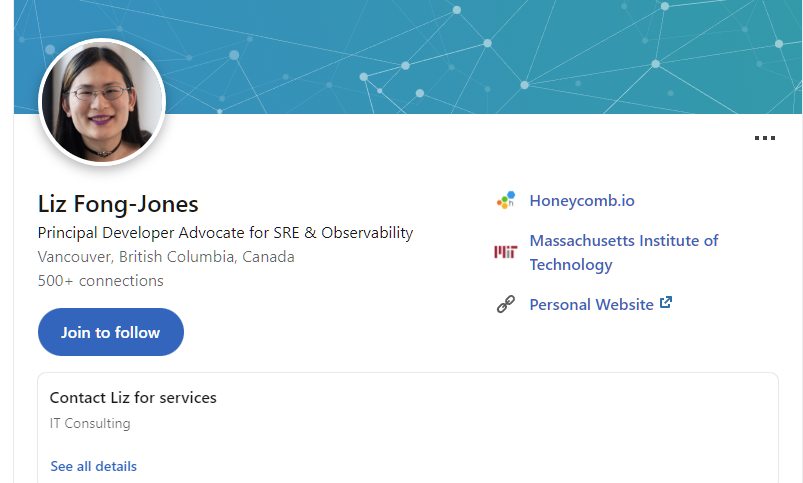Open the Honeycomb.io link
The image size is (803, 483).
click(582, 201)
